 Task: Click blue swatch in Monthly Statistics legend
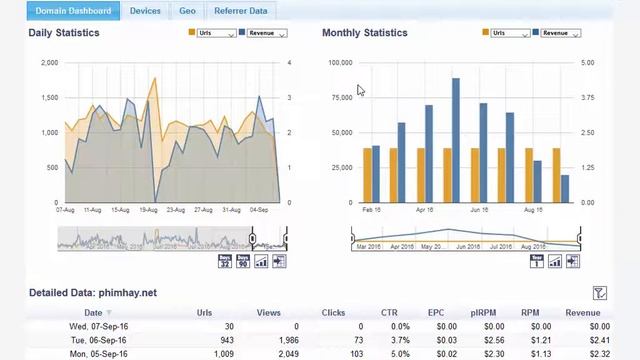tap(536, 32)
